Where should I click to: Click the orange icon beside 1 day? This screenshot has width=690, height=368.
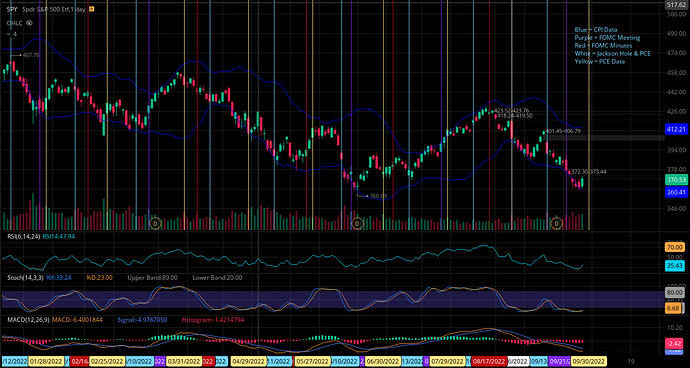[92, 9]
